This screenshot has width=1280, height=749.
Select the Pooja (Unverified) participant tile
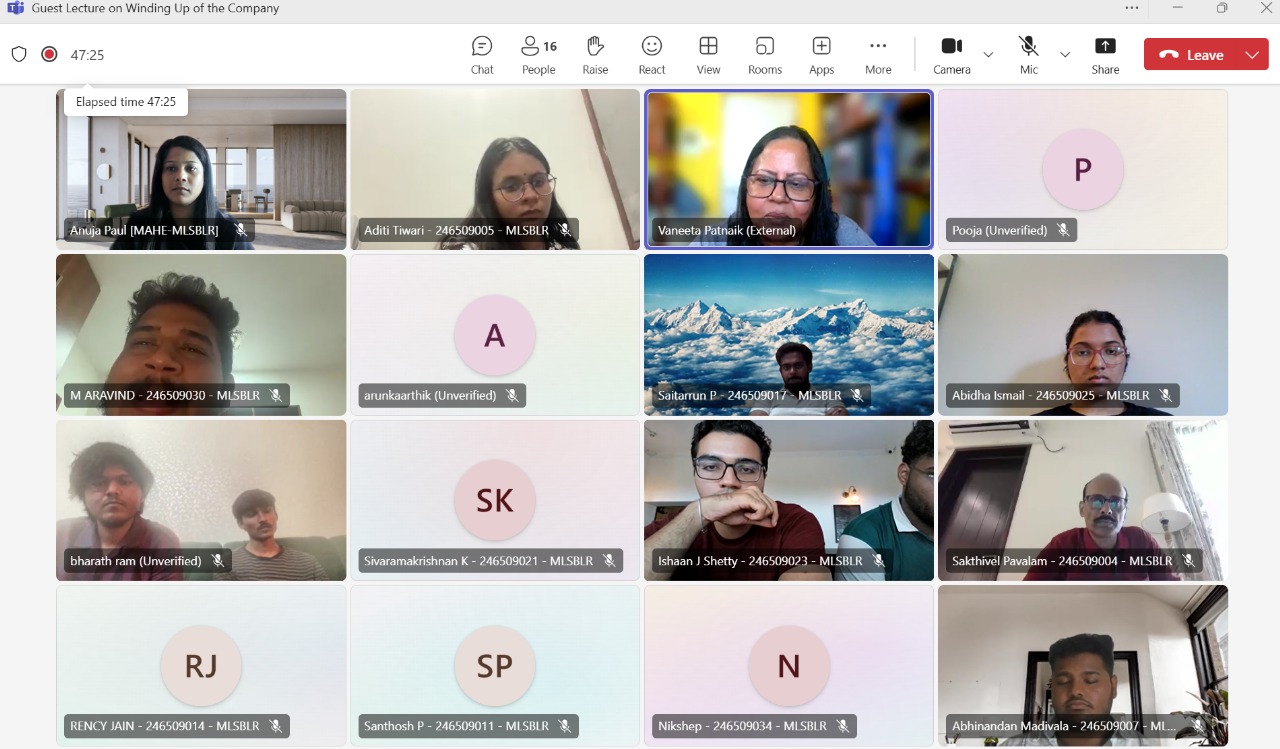click(1082, 169)
